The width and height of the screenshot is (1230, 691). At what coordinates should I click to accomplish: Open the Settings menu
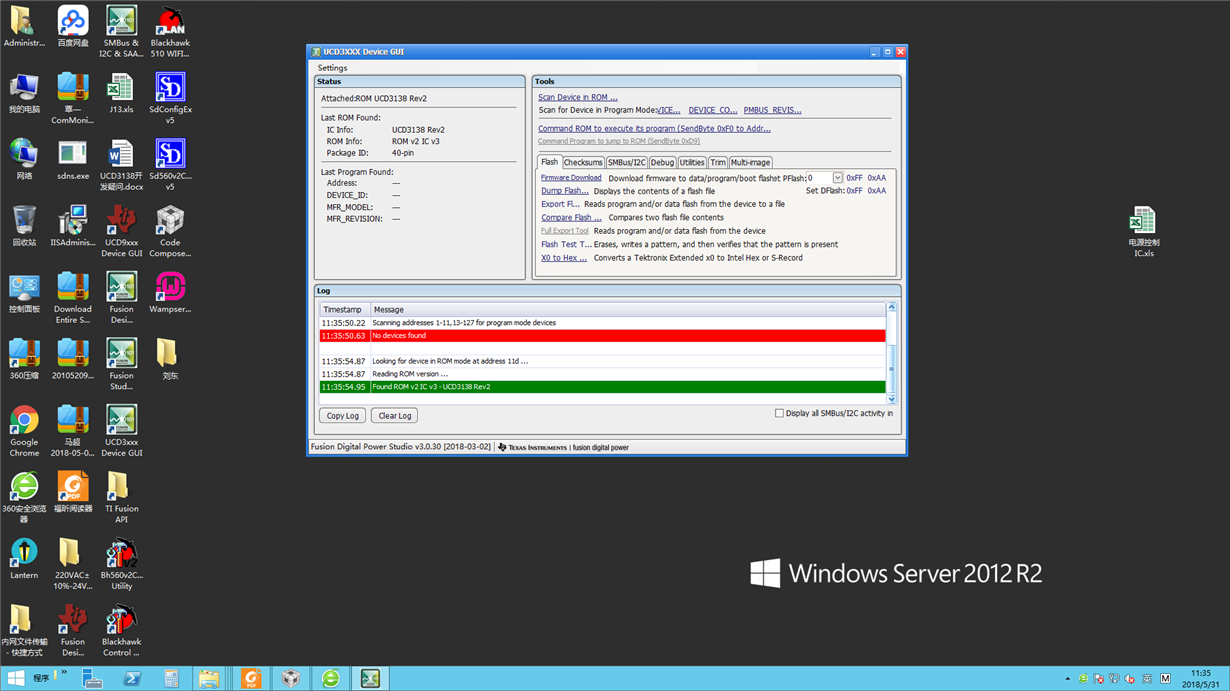point(332,68)
